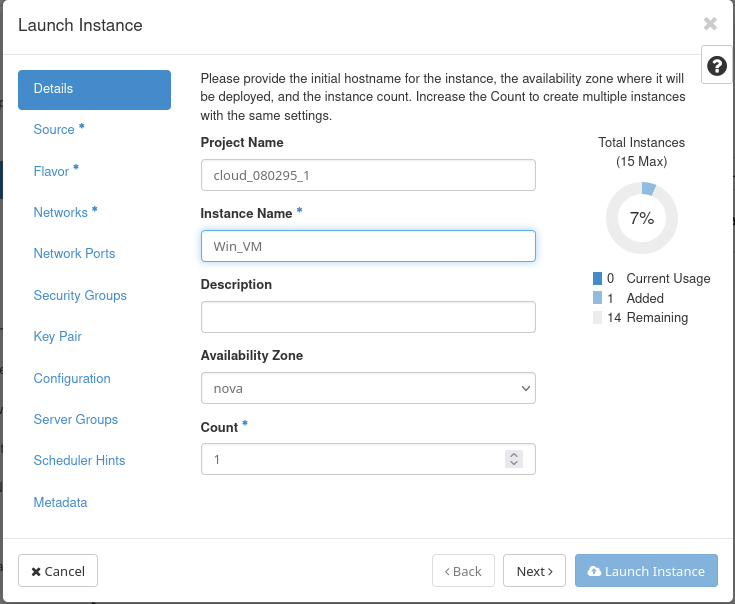Click the Count stepper arrows
Screen dimensions: 735x604
(x=514, y=459)
